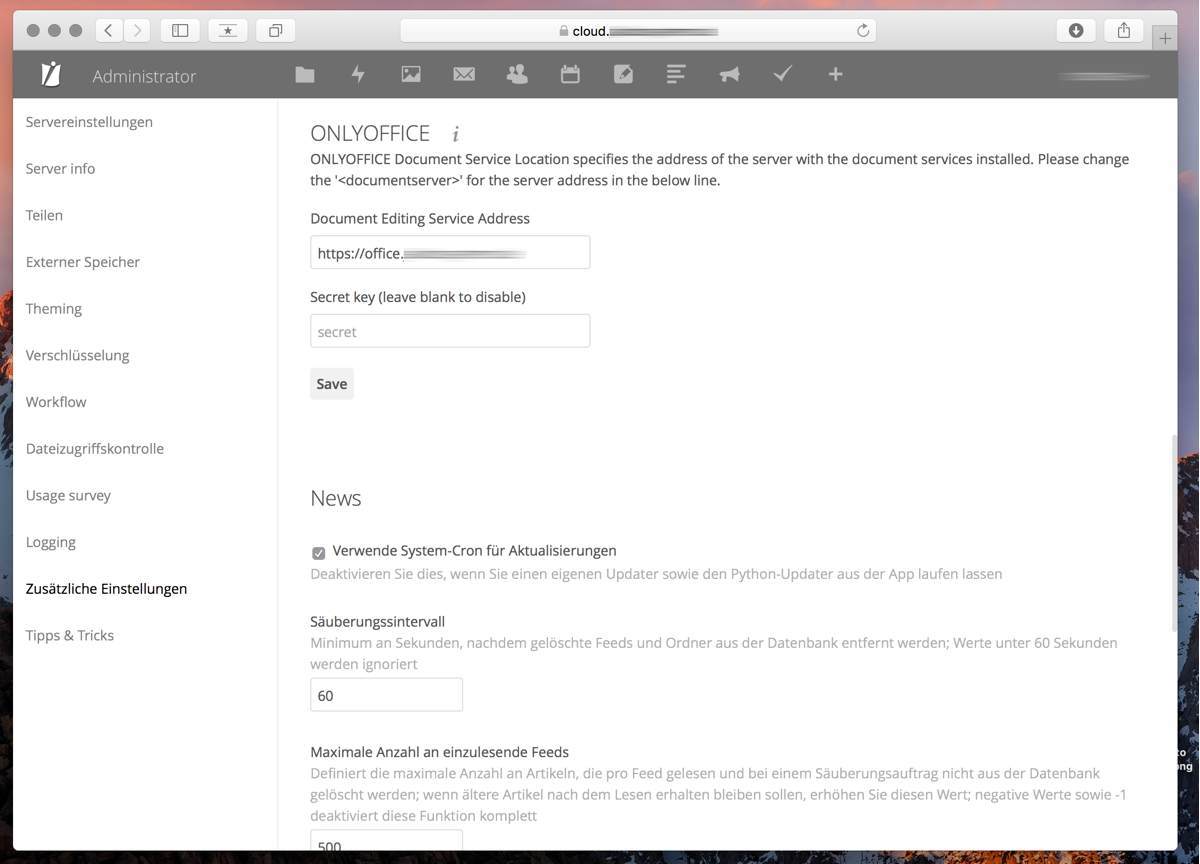The width and height of the screenshot is (1200, 864).
Task: Go forward with Safari forward arrow
Action: [x=137, y=30]
